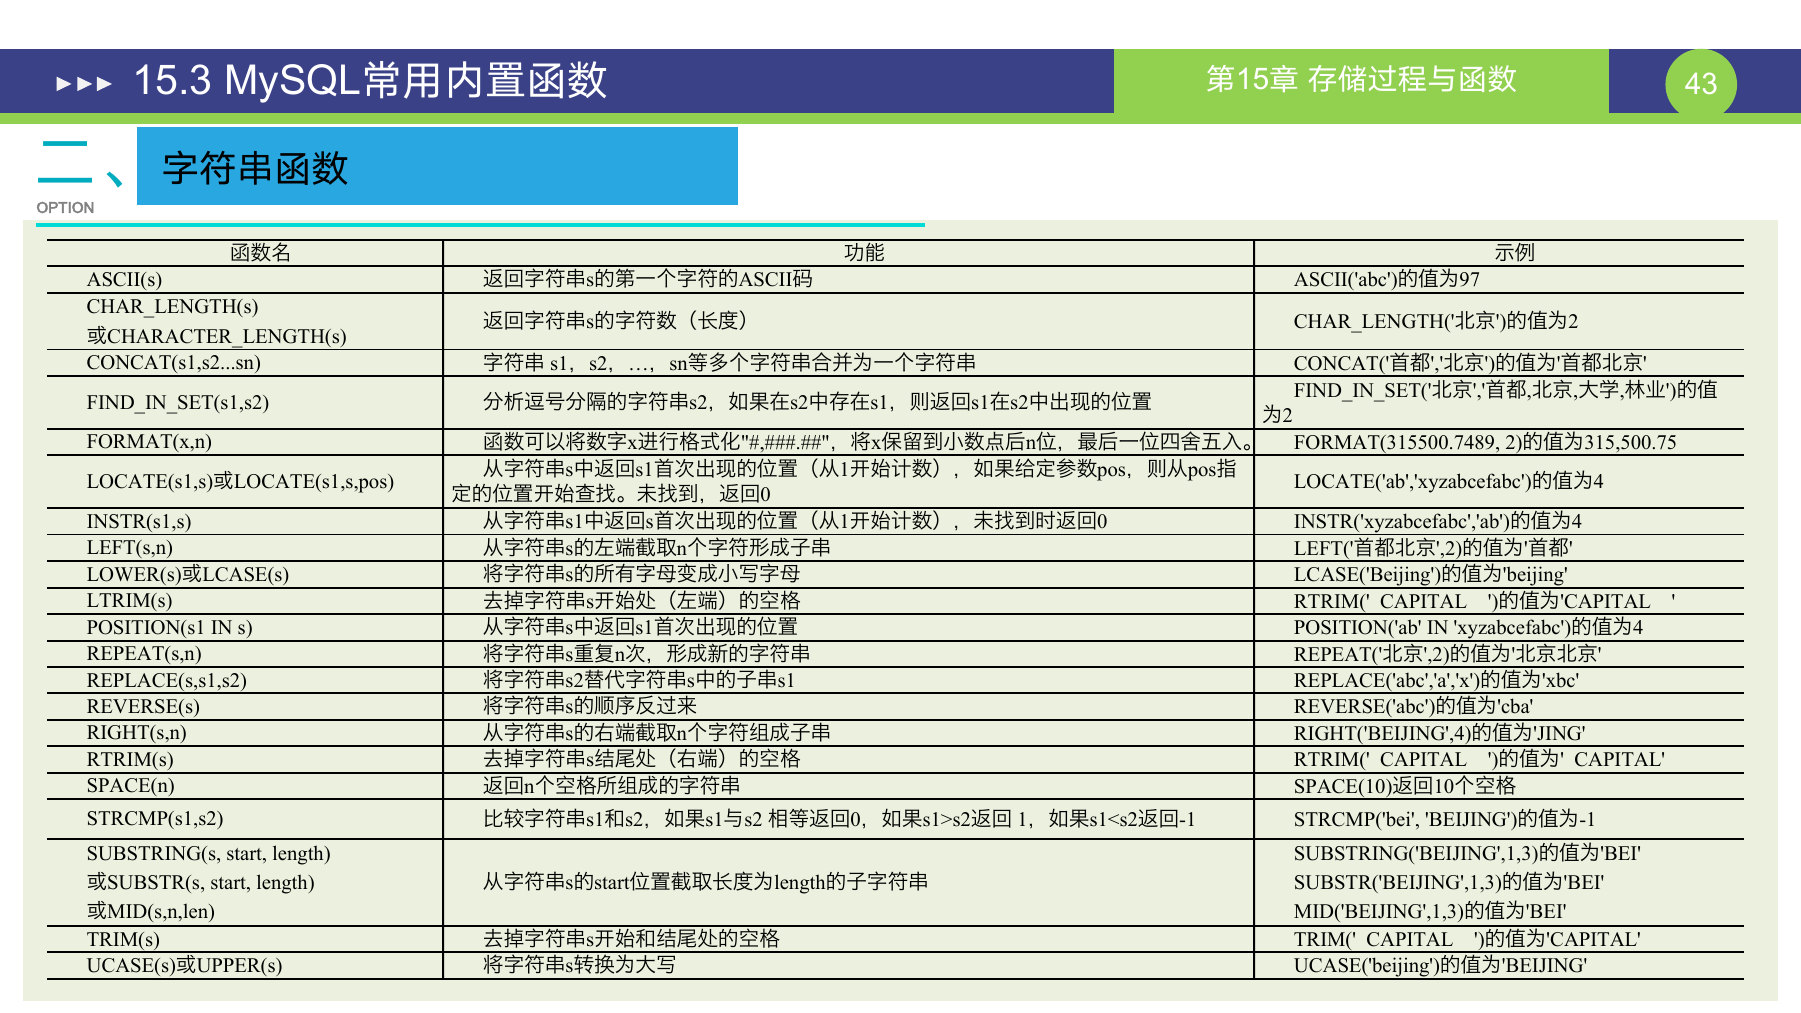Click the '功能' column header

coord(864,252)
